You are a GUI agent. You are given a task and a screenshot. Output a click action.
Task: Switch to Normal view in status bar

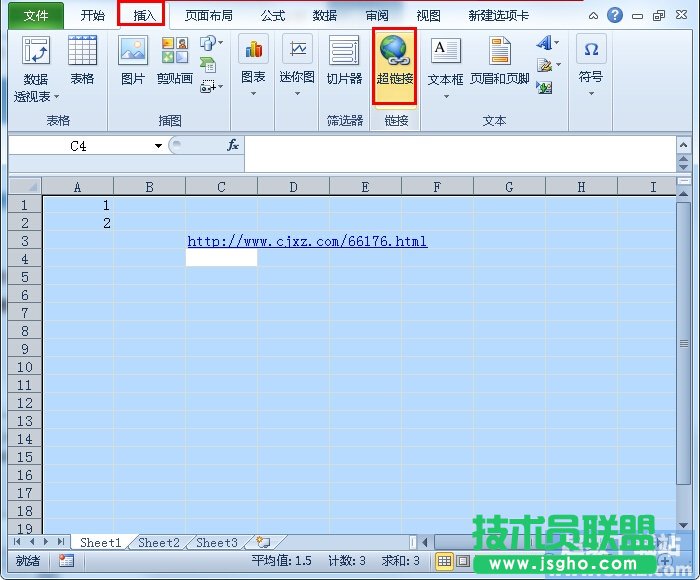444,561
